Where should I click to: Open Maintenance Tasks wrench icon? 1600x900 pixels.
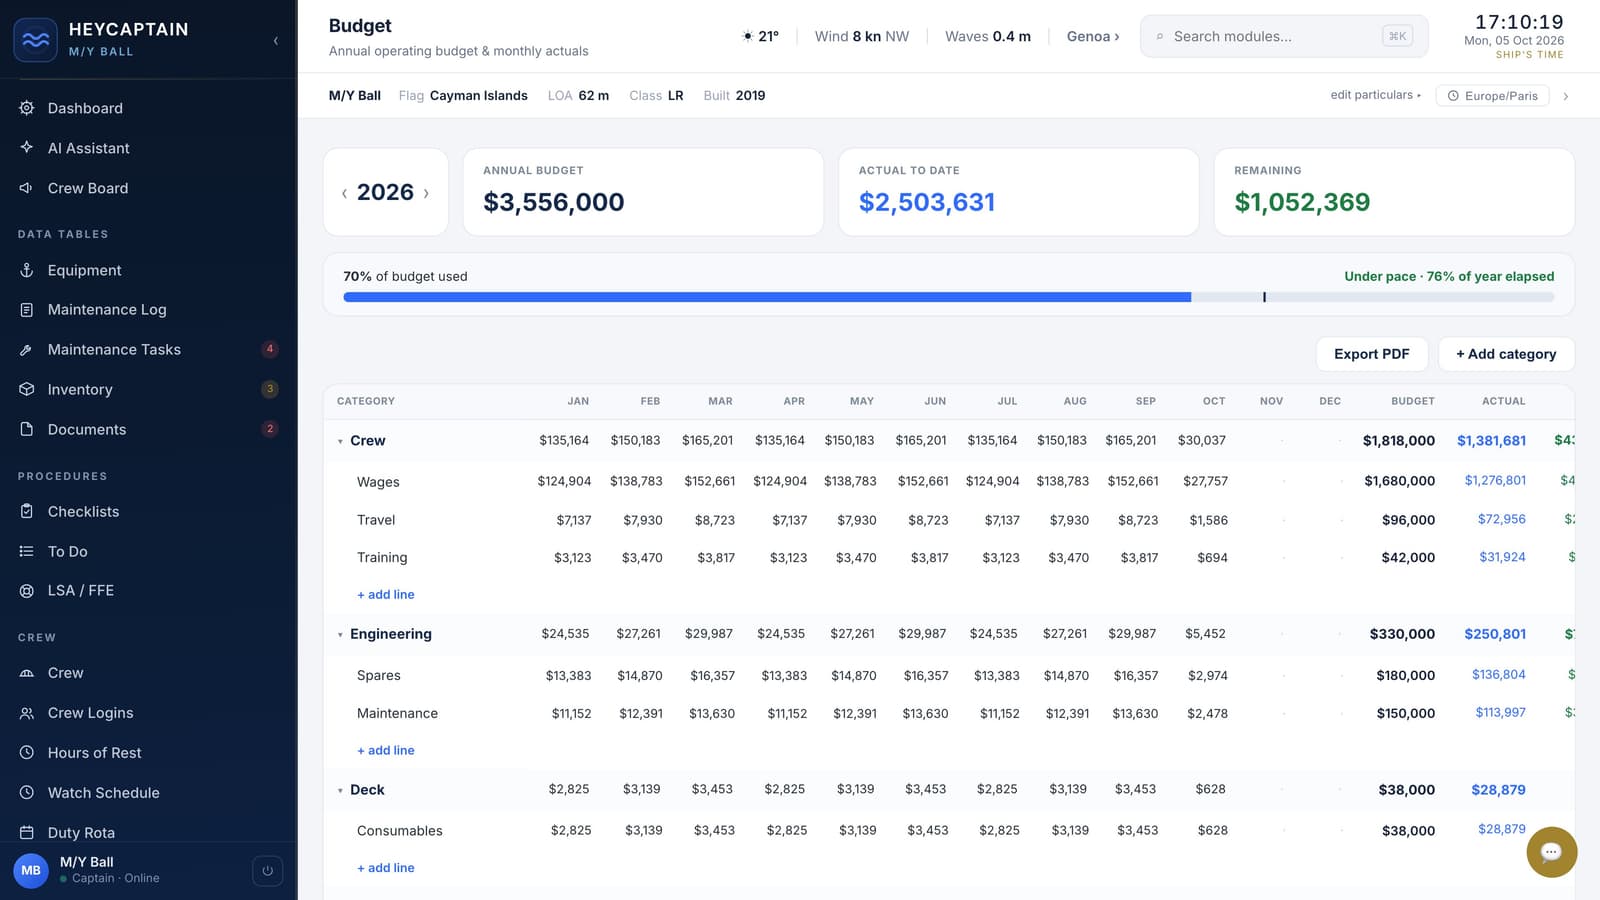[x=27, y=350]
